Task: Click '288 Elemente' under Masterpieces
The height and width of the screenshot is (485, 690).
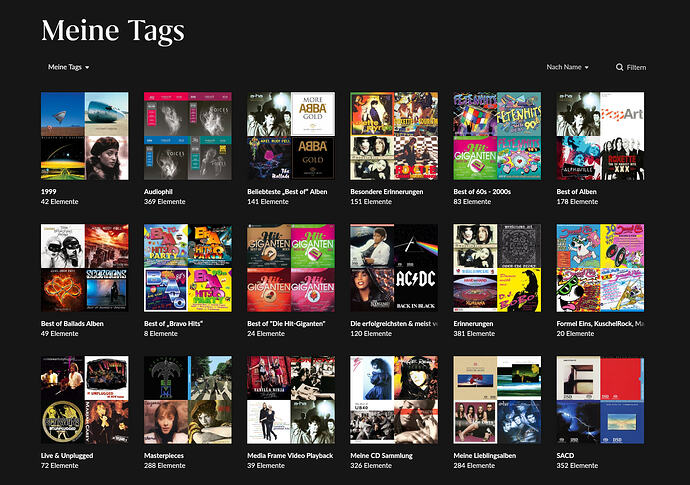Action: tap(165, 466)
